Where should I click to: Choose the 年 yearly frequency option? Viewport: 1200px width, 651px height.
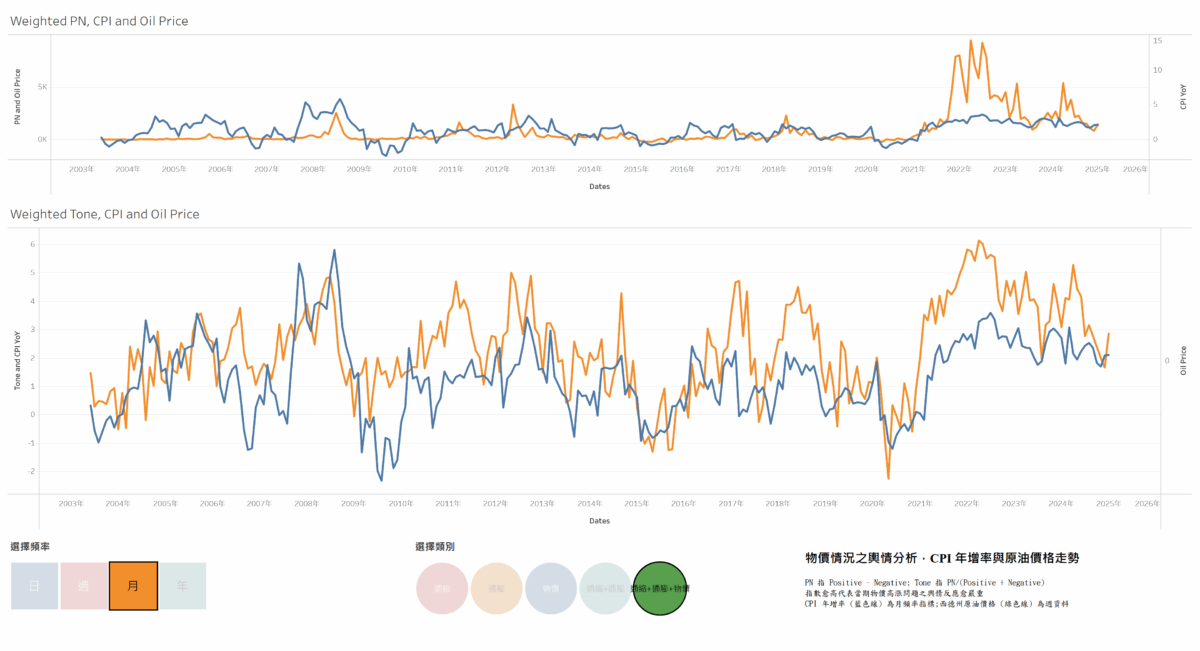coord(182,586)
